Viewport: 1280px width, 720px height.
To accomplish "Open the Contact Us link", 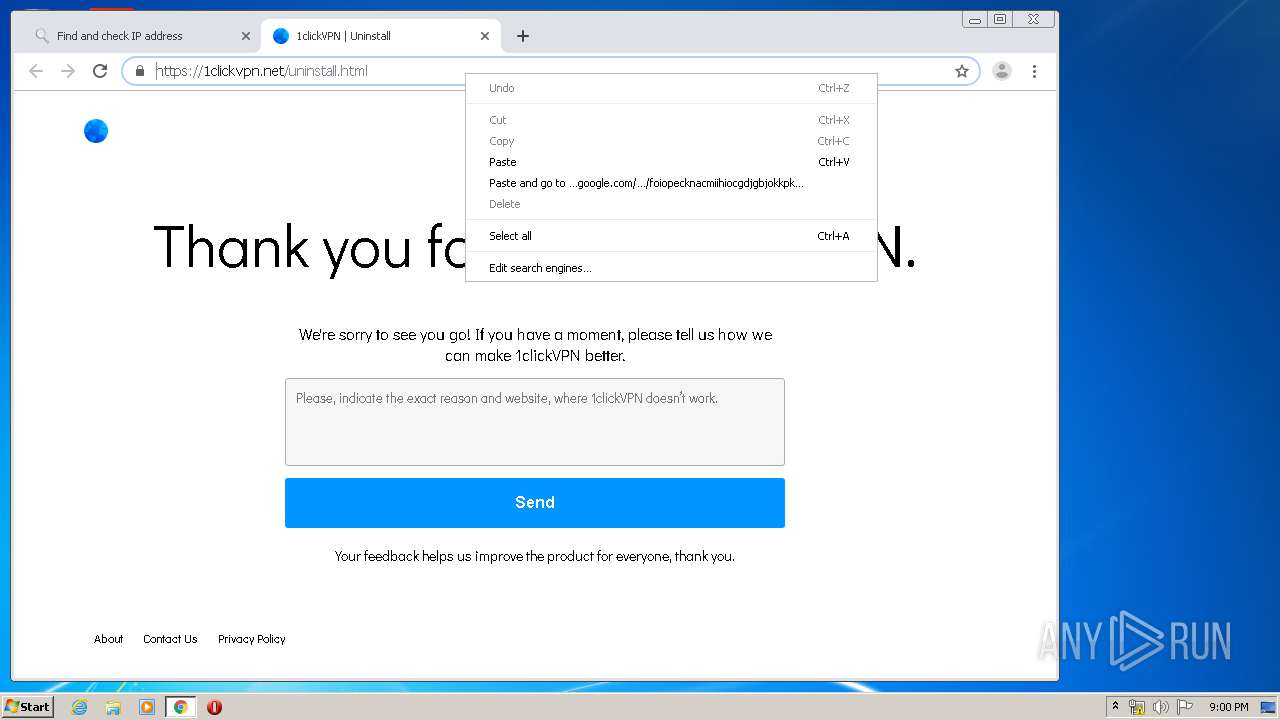I will tap(170, 639).
